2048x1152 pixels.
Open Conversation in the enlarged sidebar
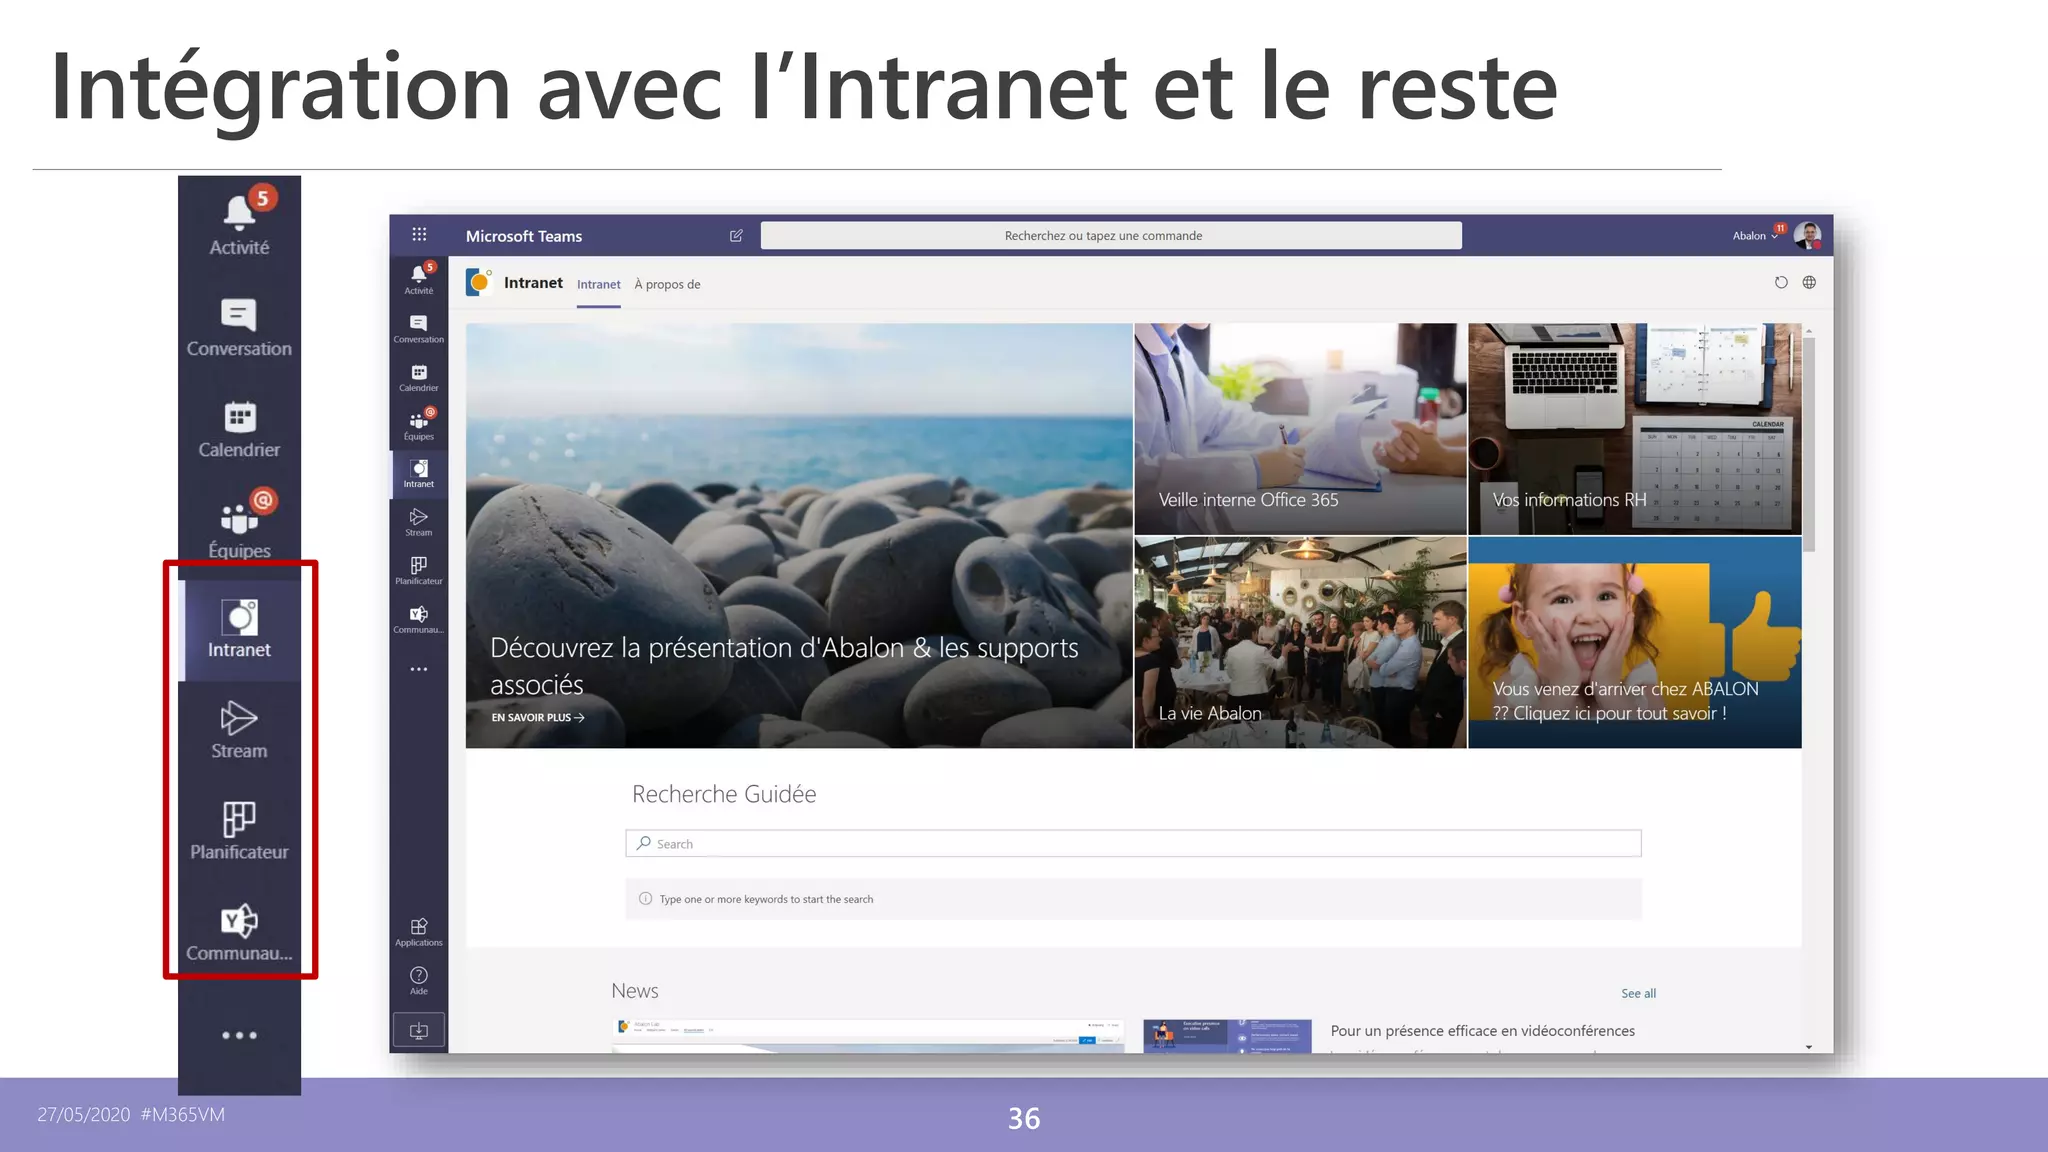coord(239,328)
